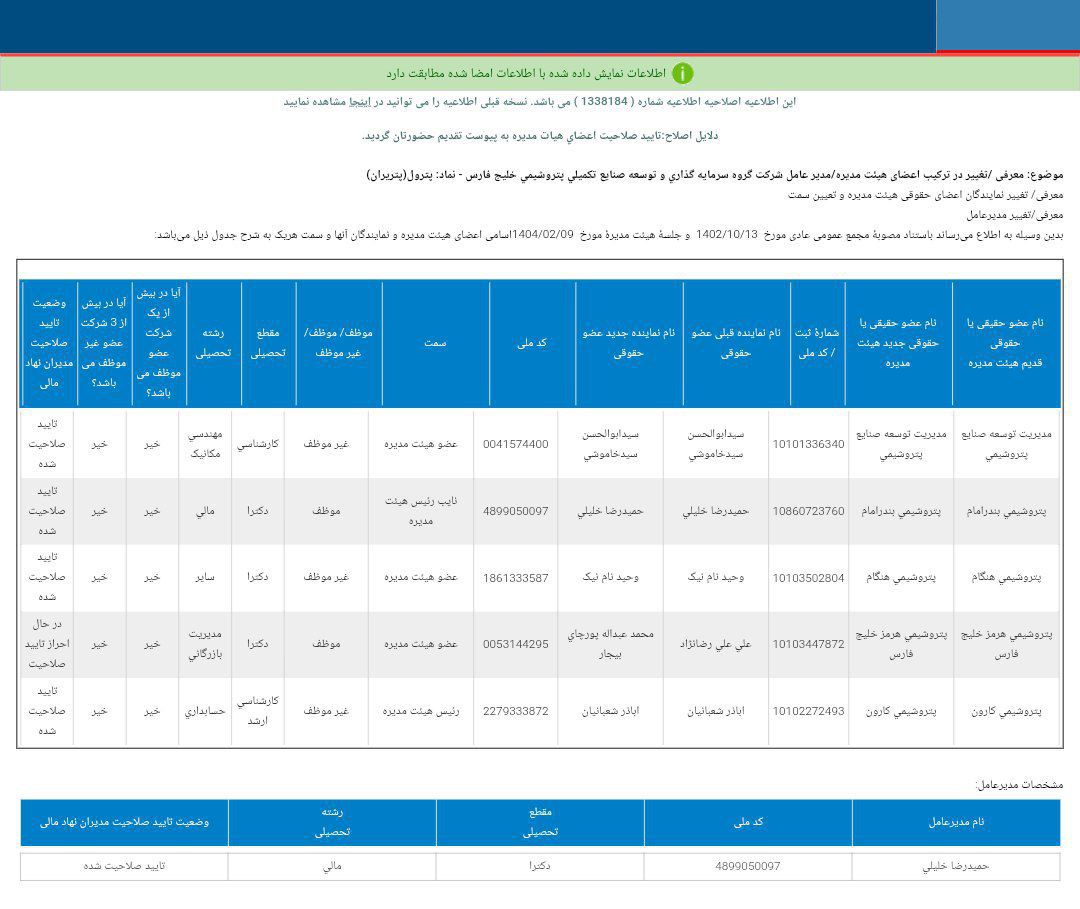Click the 'نایب رئیس هیئت مدیره' position cell
1080x909 pixels.
tap(421, 511)
